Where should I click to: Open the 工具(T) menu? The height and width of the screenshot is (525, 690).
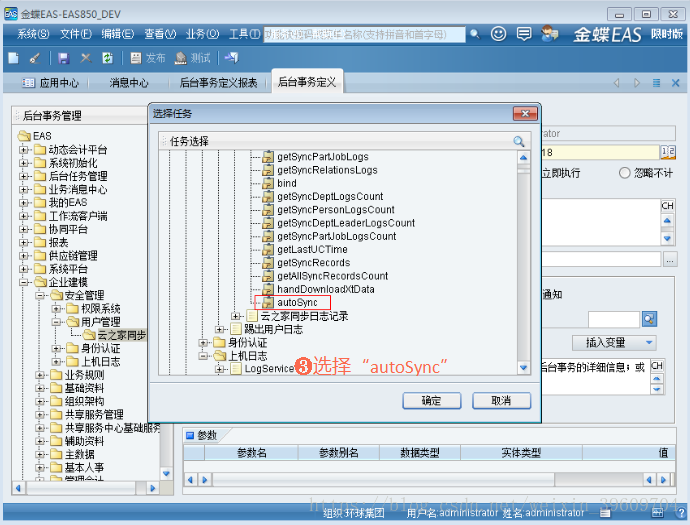tap(245, 34)
